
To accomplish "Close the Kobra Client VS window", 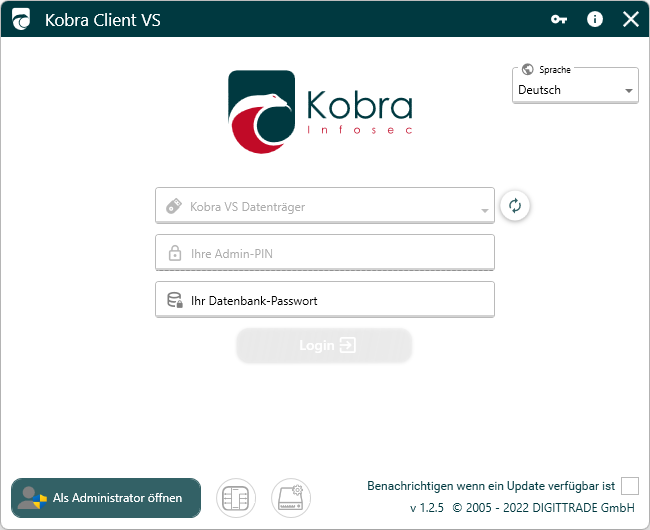I will 630,19.
